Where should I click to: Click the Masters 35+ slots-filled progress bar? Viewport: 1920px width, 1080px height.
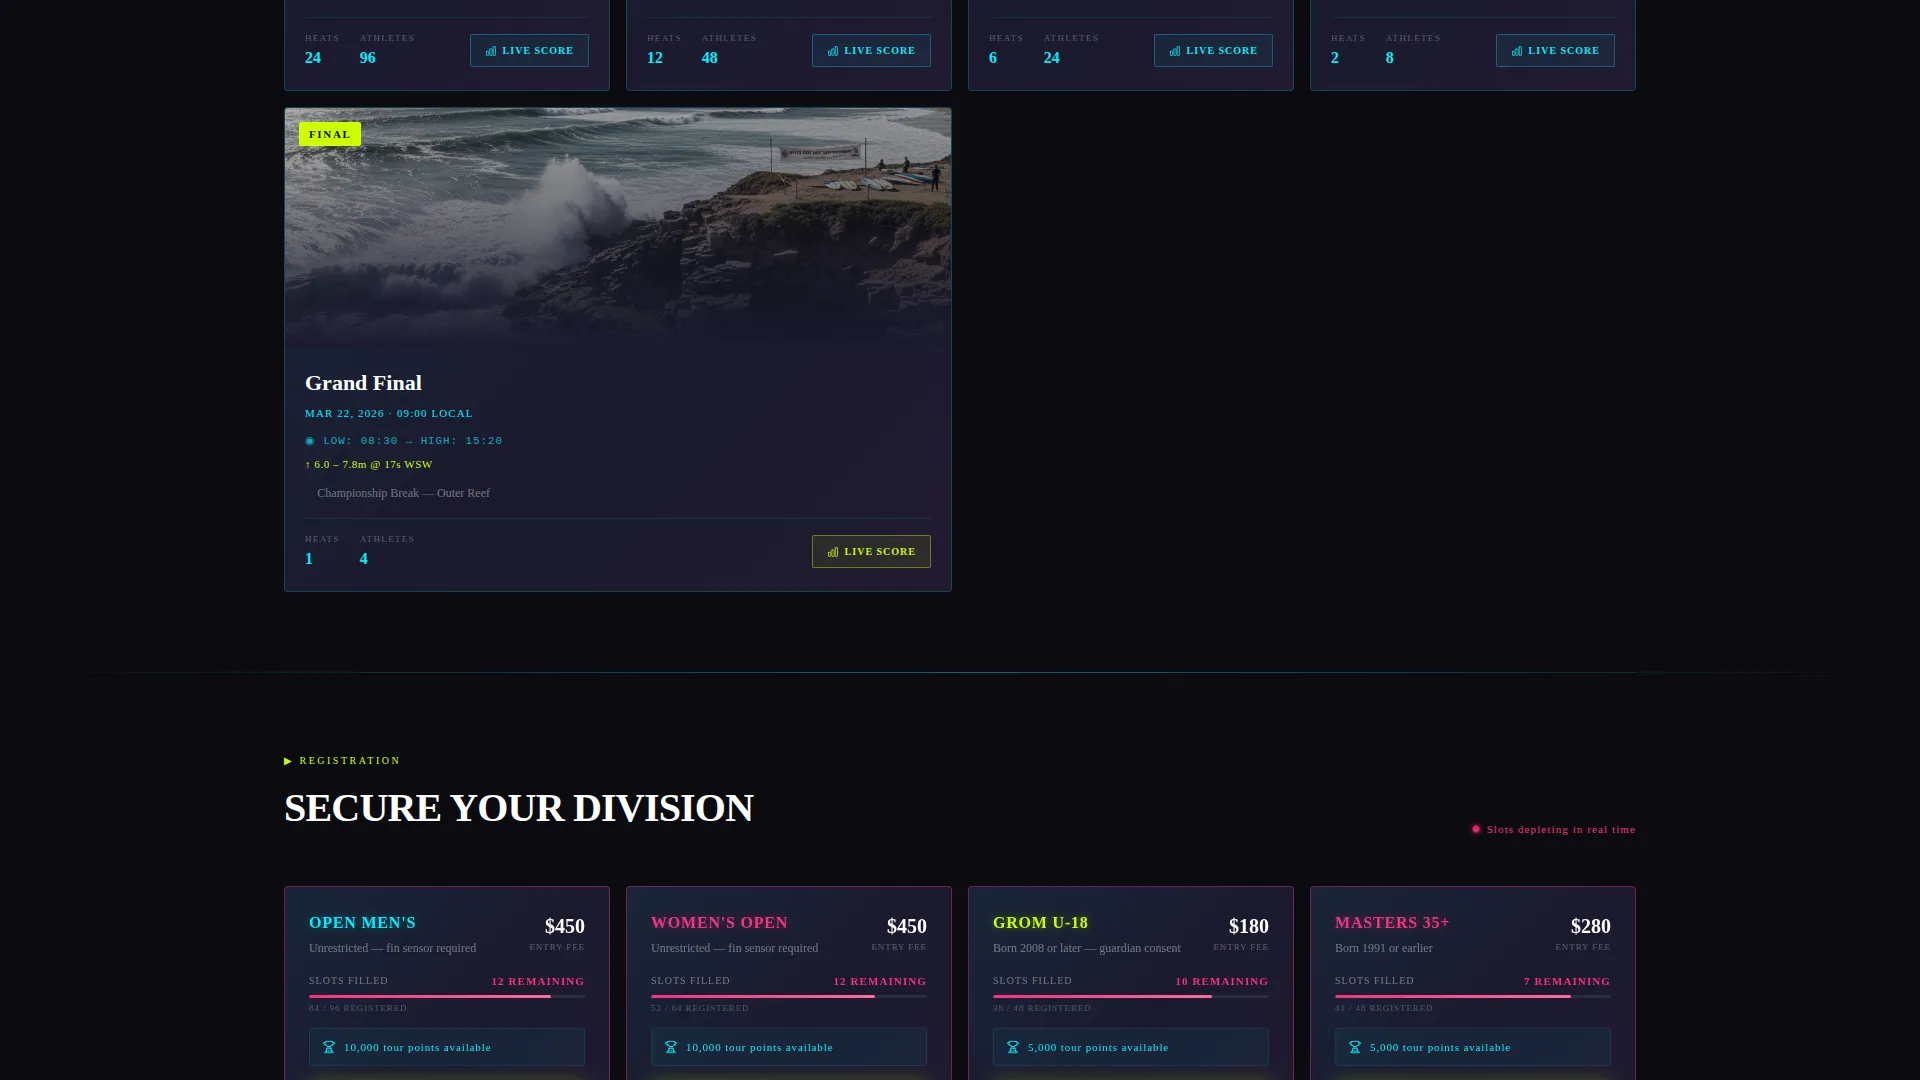(1473, 996)
